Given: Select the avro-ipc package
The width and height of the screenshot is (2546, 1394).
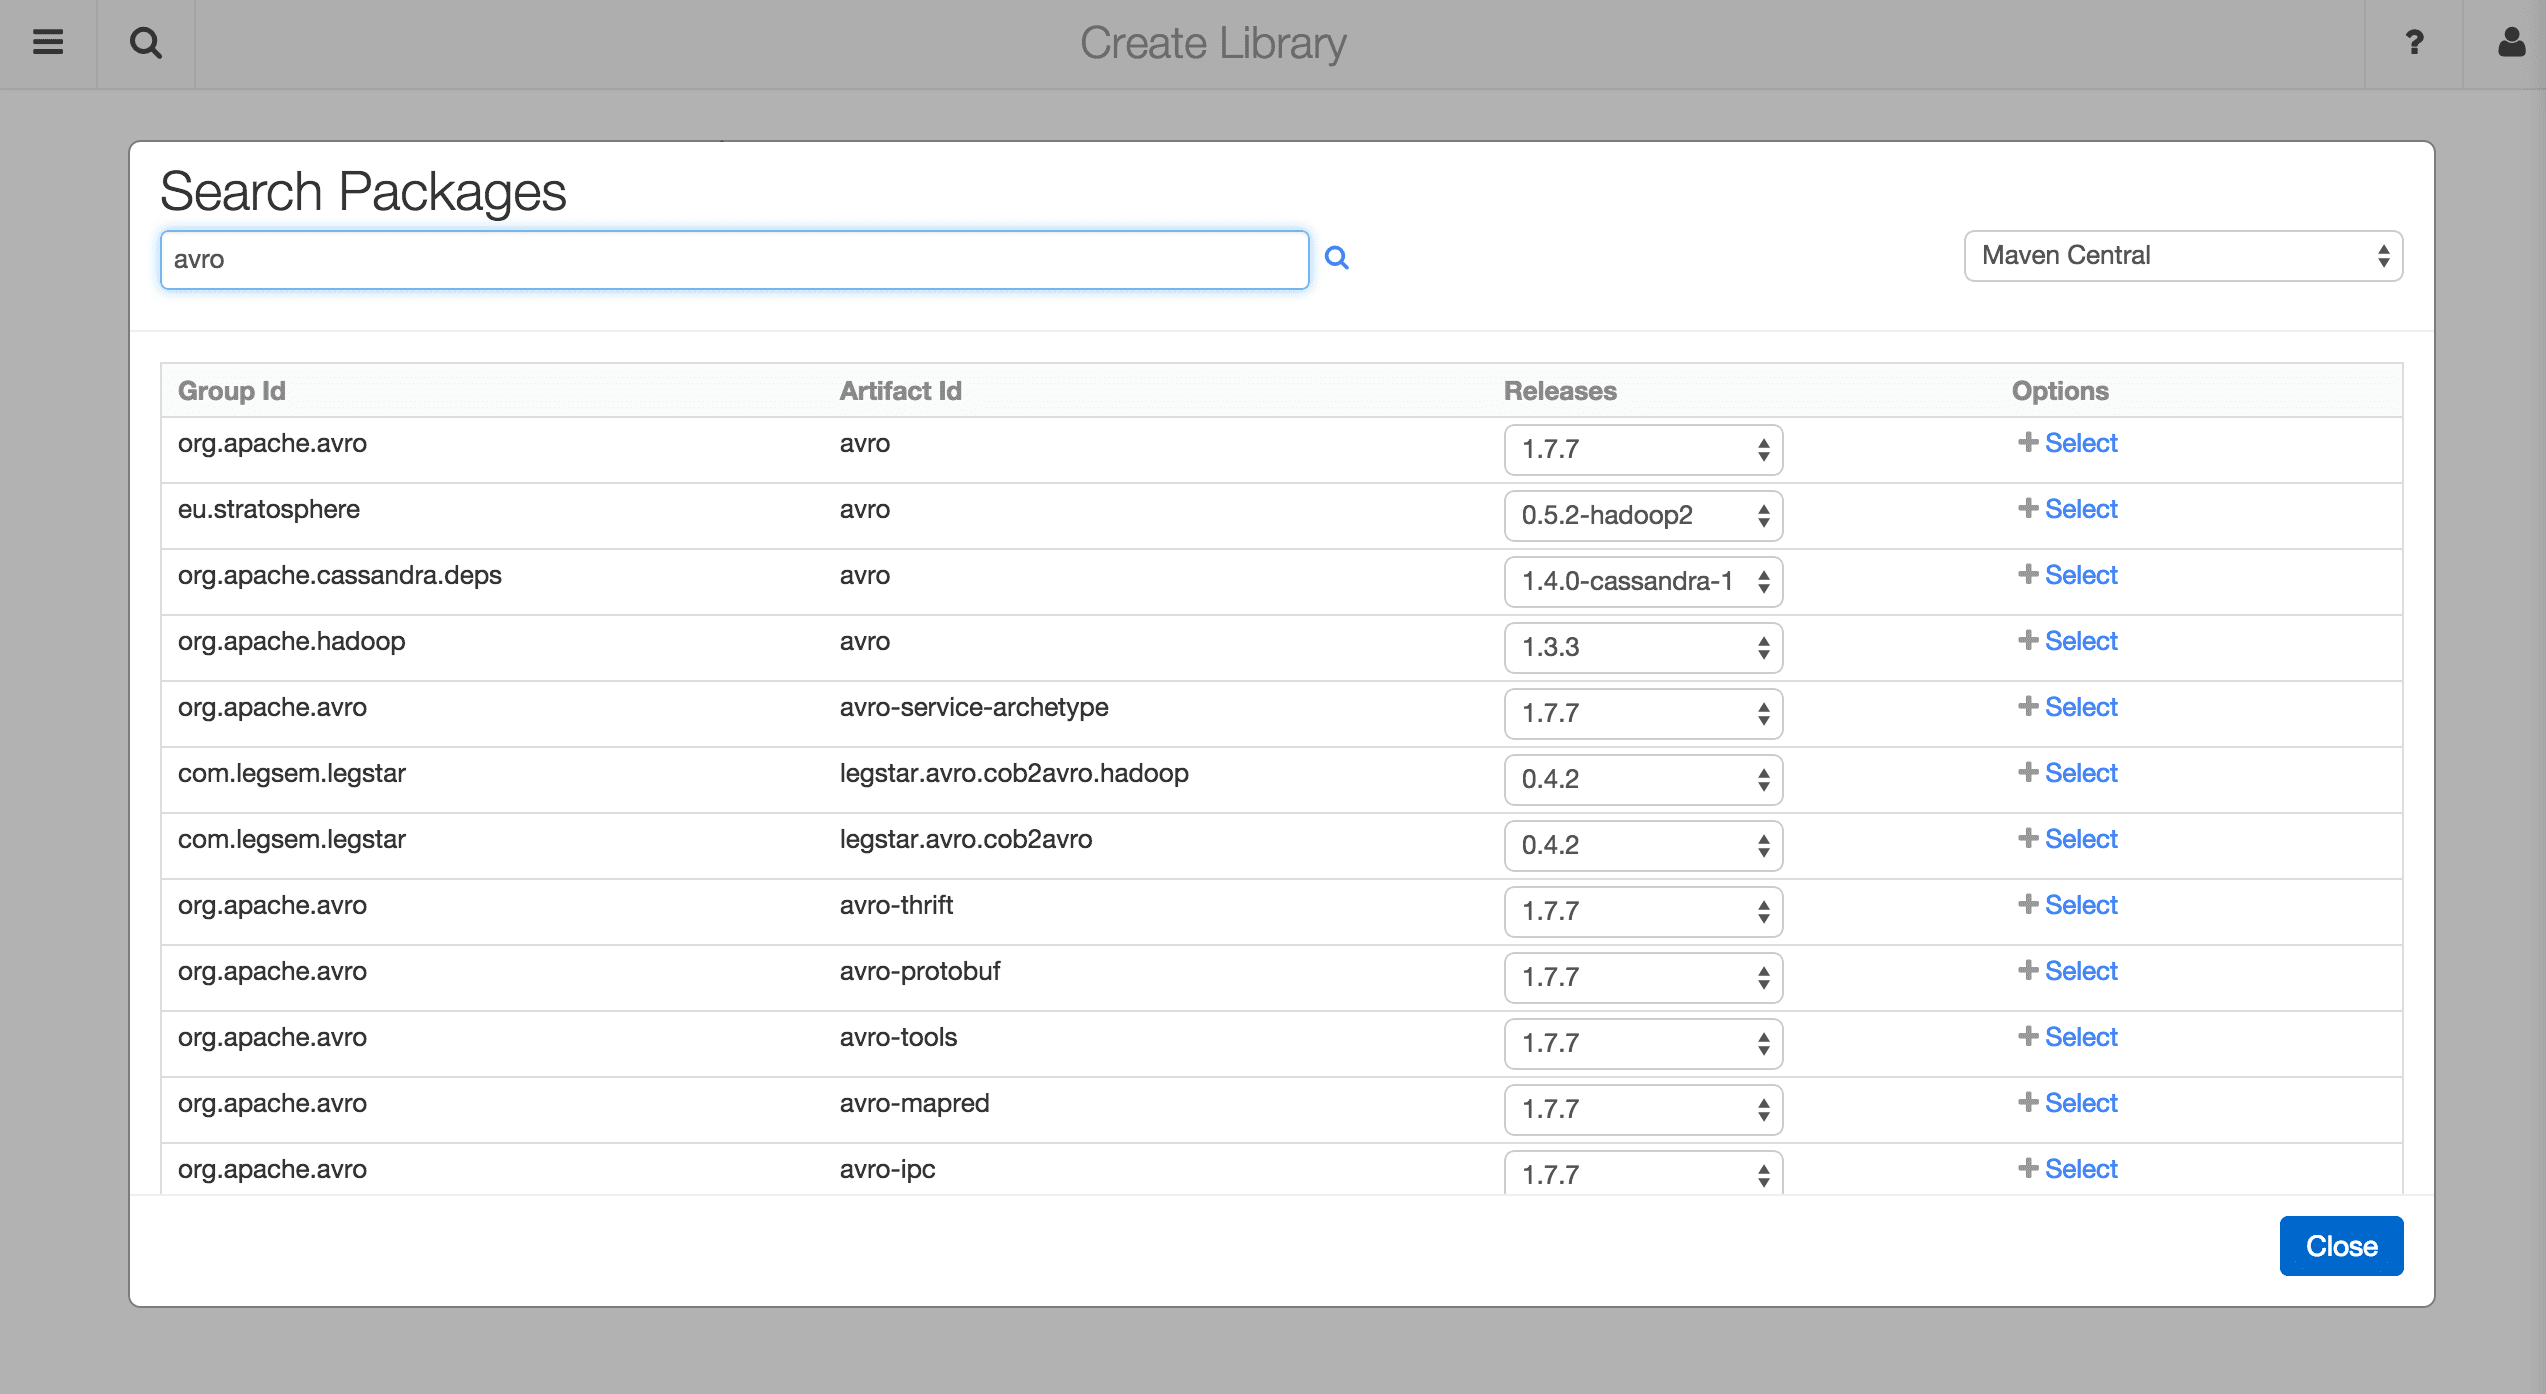Looking at the screenshot, I should 2080,1169.
